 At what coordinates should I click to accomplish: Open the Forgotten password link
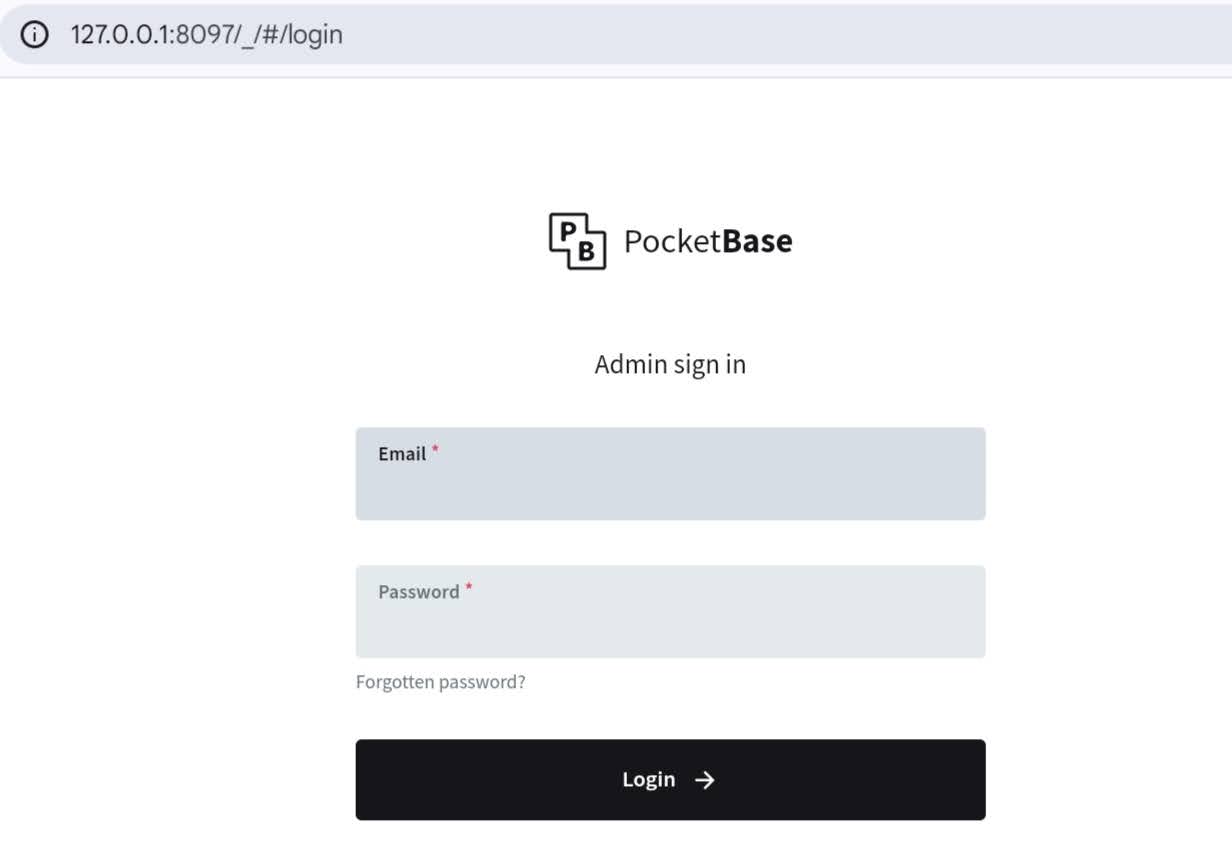[440, 682]
